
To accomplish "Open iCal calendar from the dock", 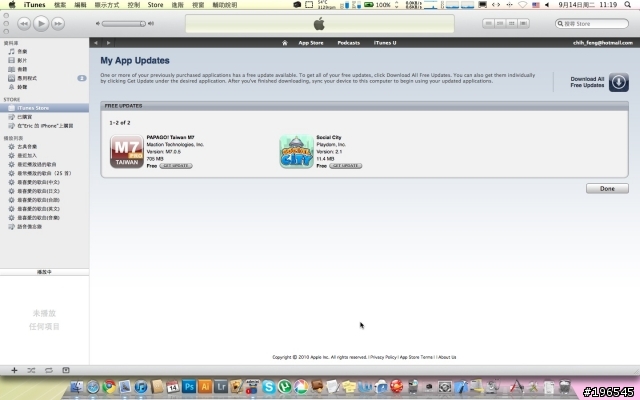I will pyautogui.click(x=173, y=387).
